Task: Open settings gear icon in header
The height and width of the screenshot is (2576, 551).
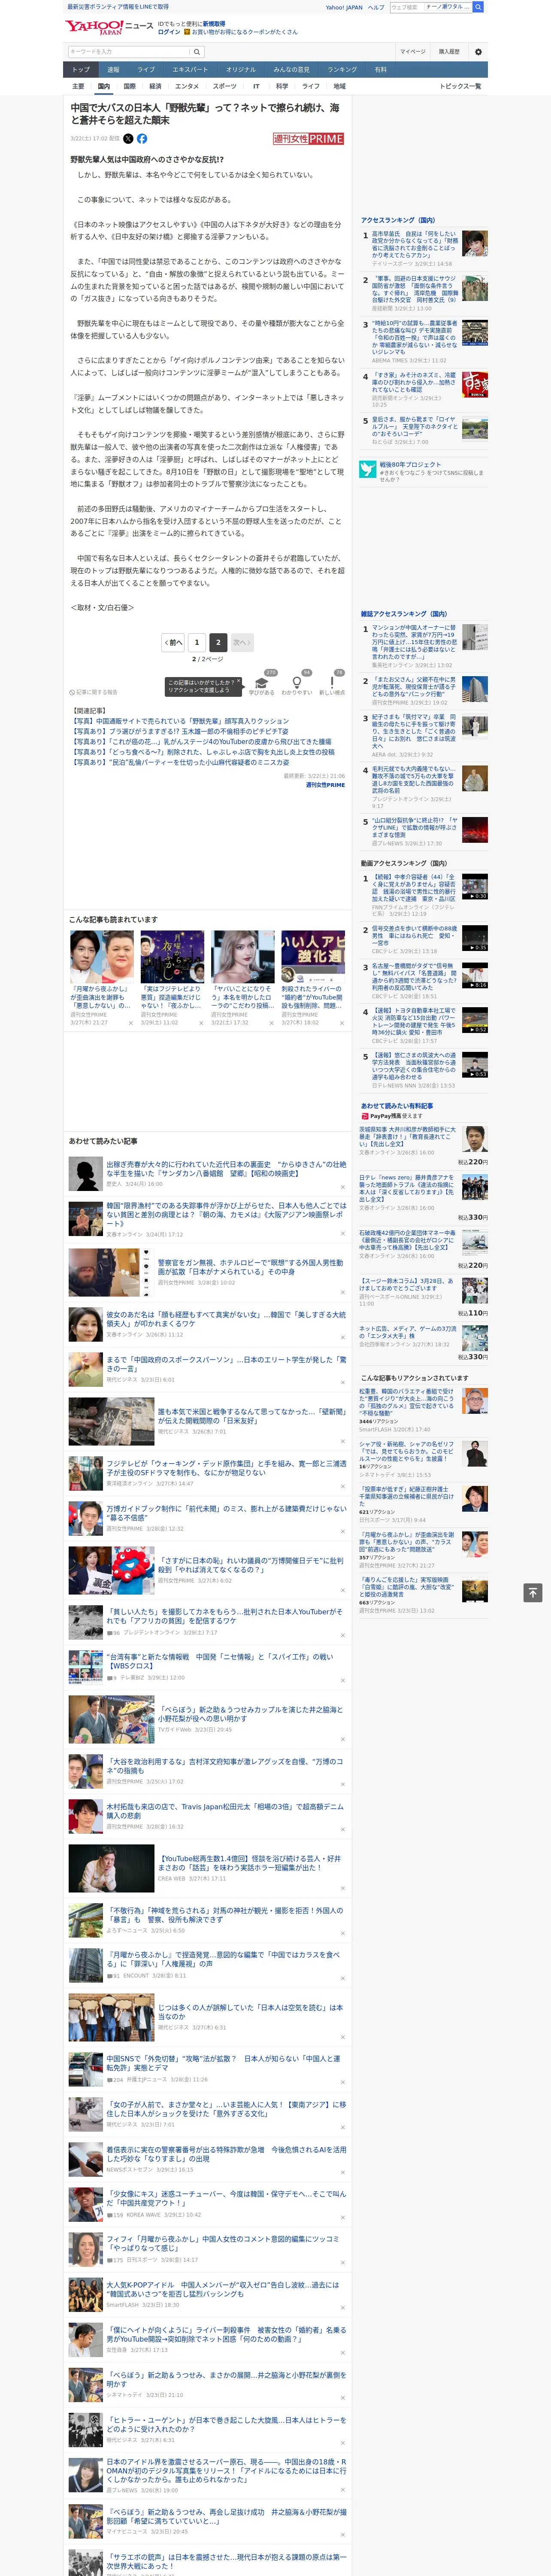Action: point(478,51)
